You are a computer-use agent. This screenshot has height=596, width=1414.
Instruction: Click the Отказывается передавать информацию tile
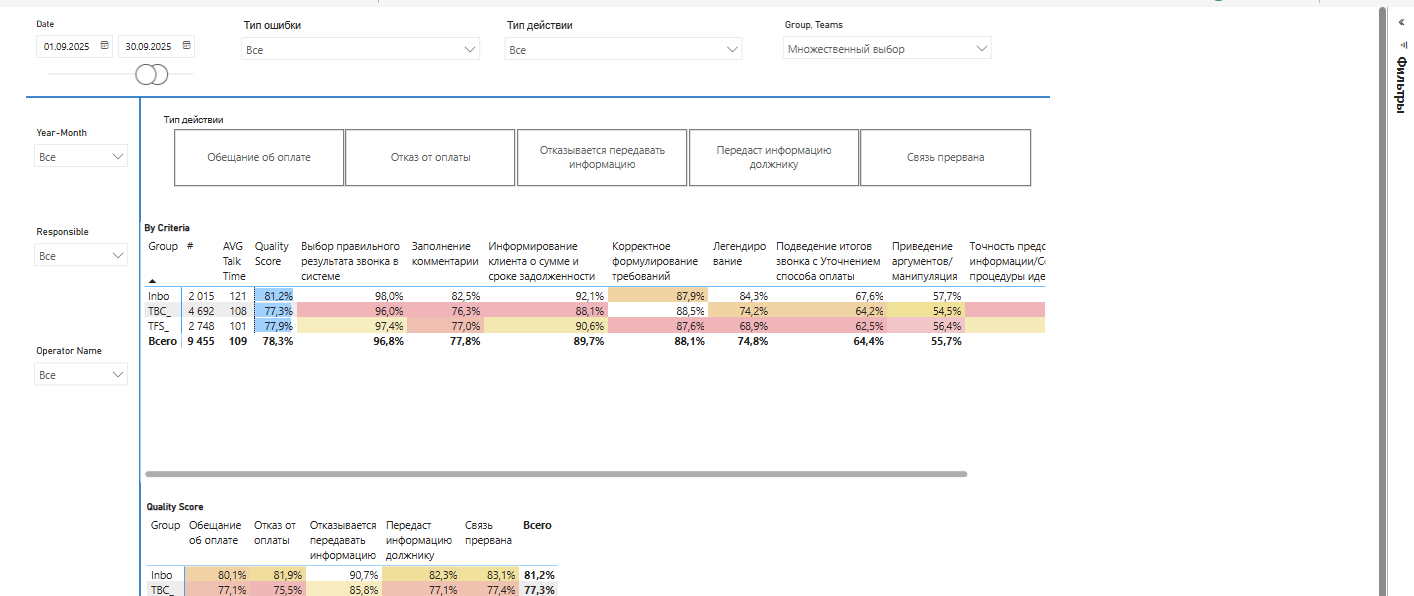(602, 157)
